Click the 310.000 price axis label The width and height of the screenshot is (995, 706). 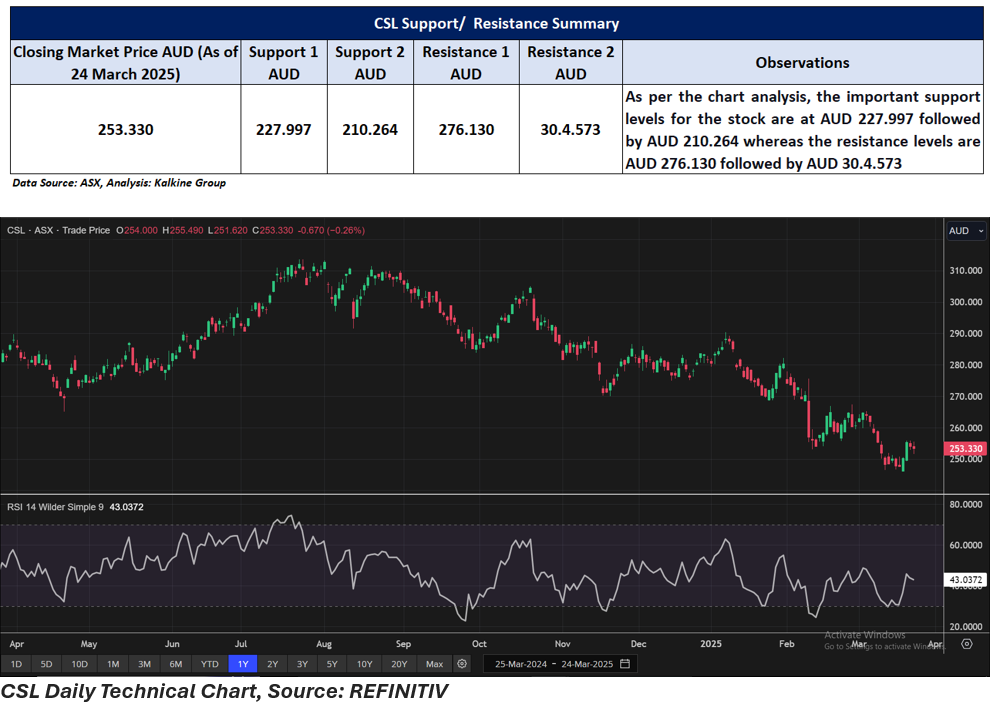tap(966, 271)
